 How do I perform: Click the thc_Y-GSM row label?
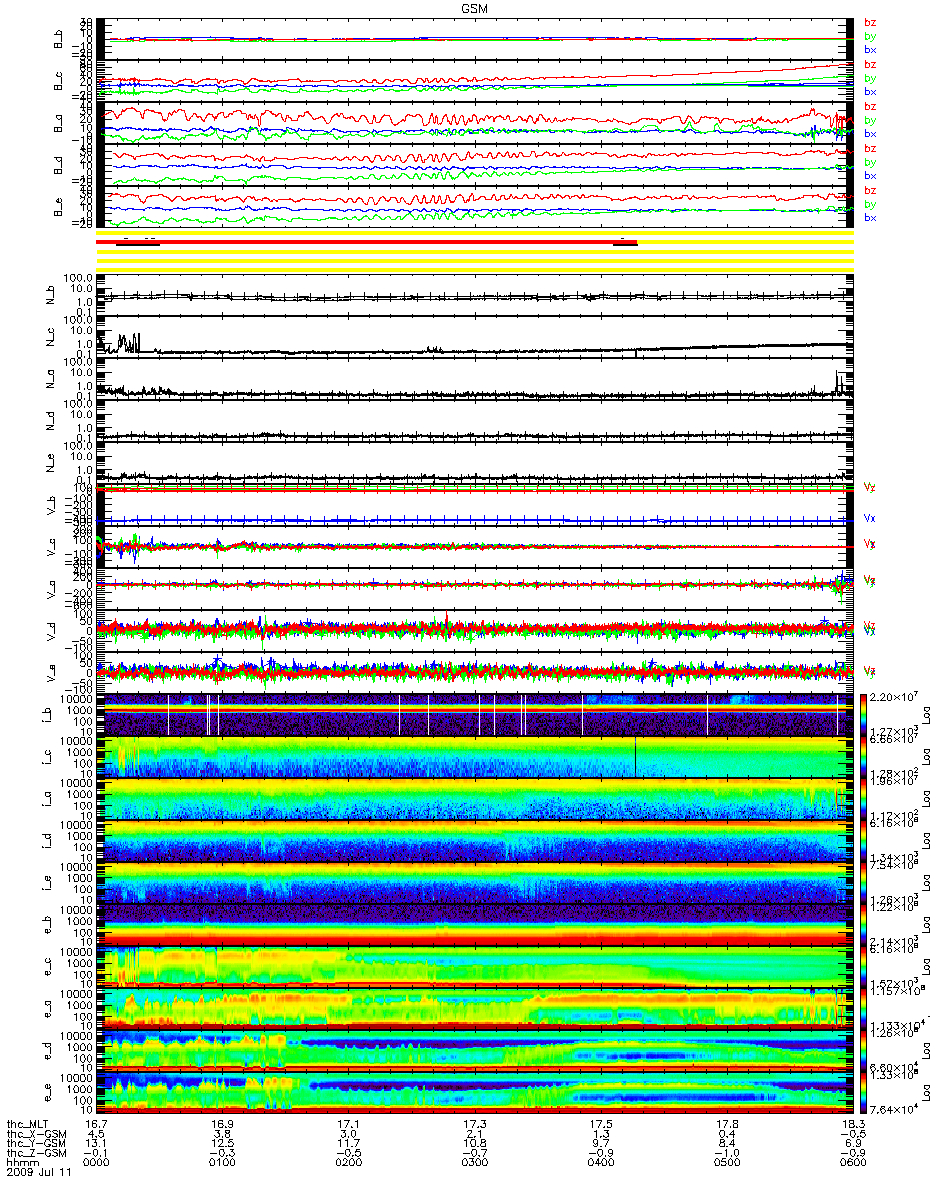coord(35,1145)
